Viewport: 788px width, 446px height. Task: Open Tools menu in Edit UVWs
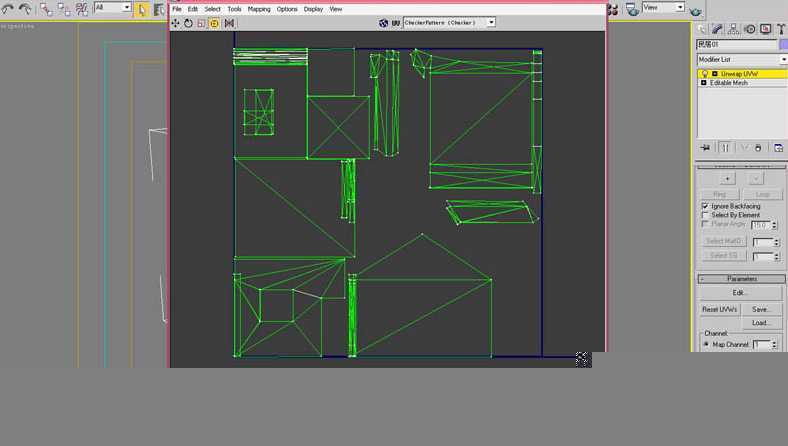234,9
